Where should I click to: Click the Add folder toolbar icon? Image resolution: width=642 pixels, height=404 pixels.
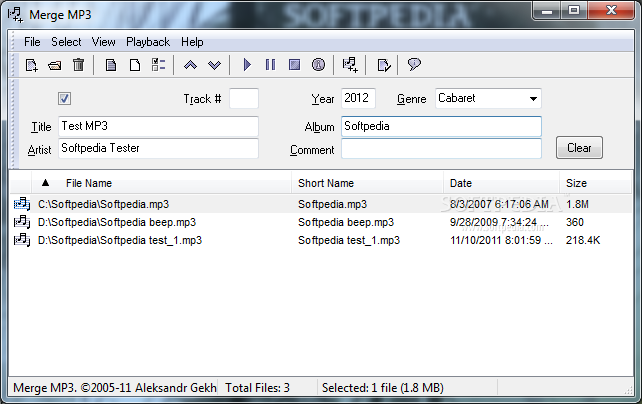pos(54,65)
